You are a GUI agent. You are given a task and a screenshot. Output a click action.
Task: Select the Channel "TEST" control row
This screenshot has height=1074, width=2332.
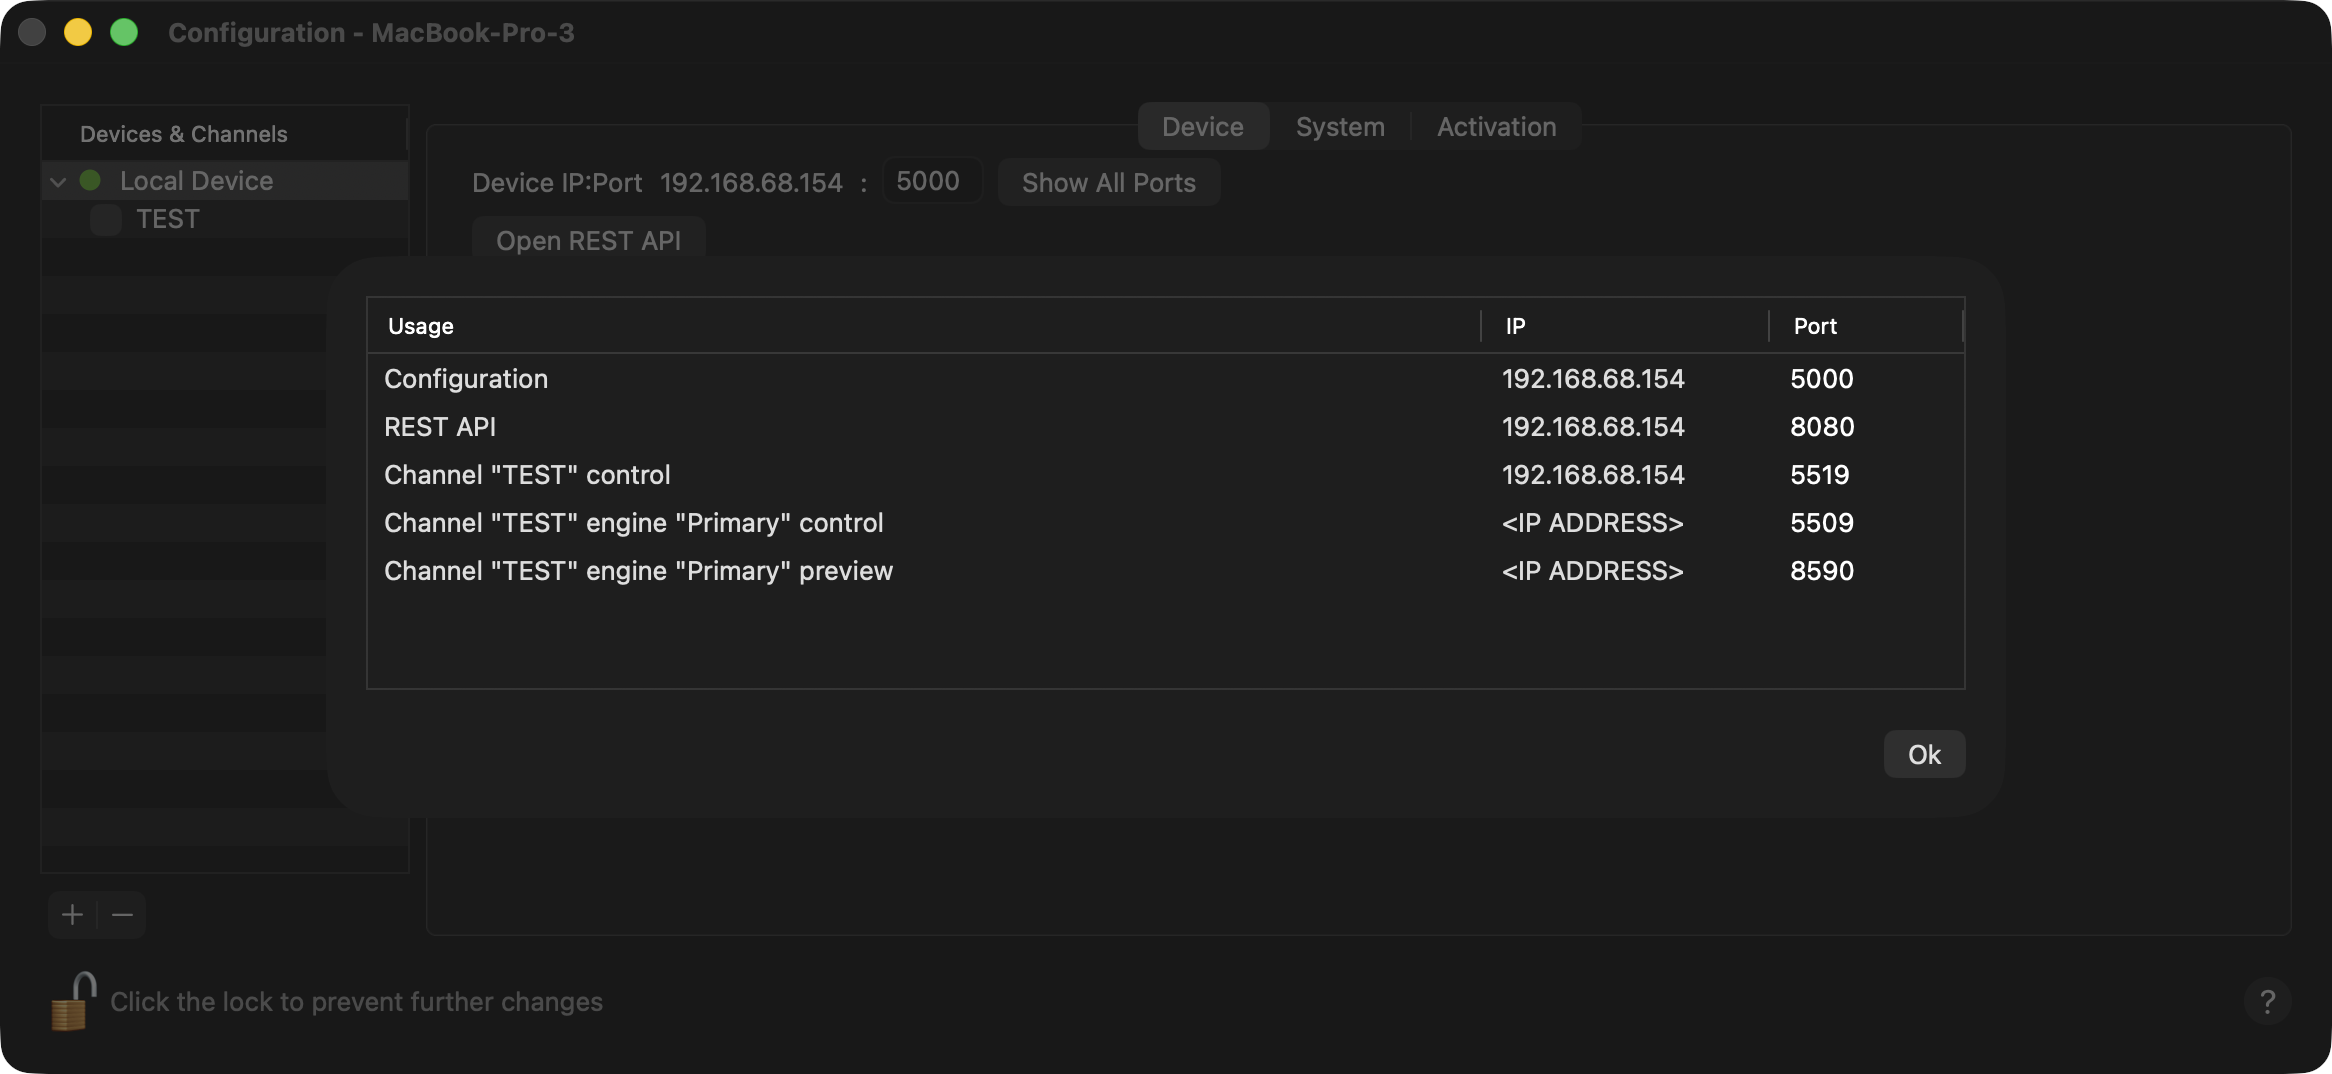point(1166,475)
